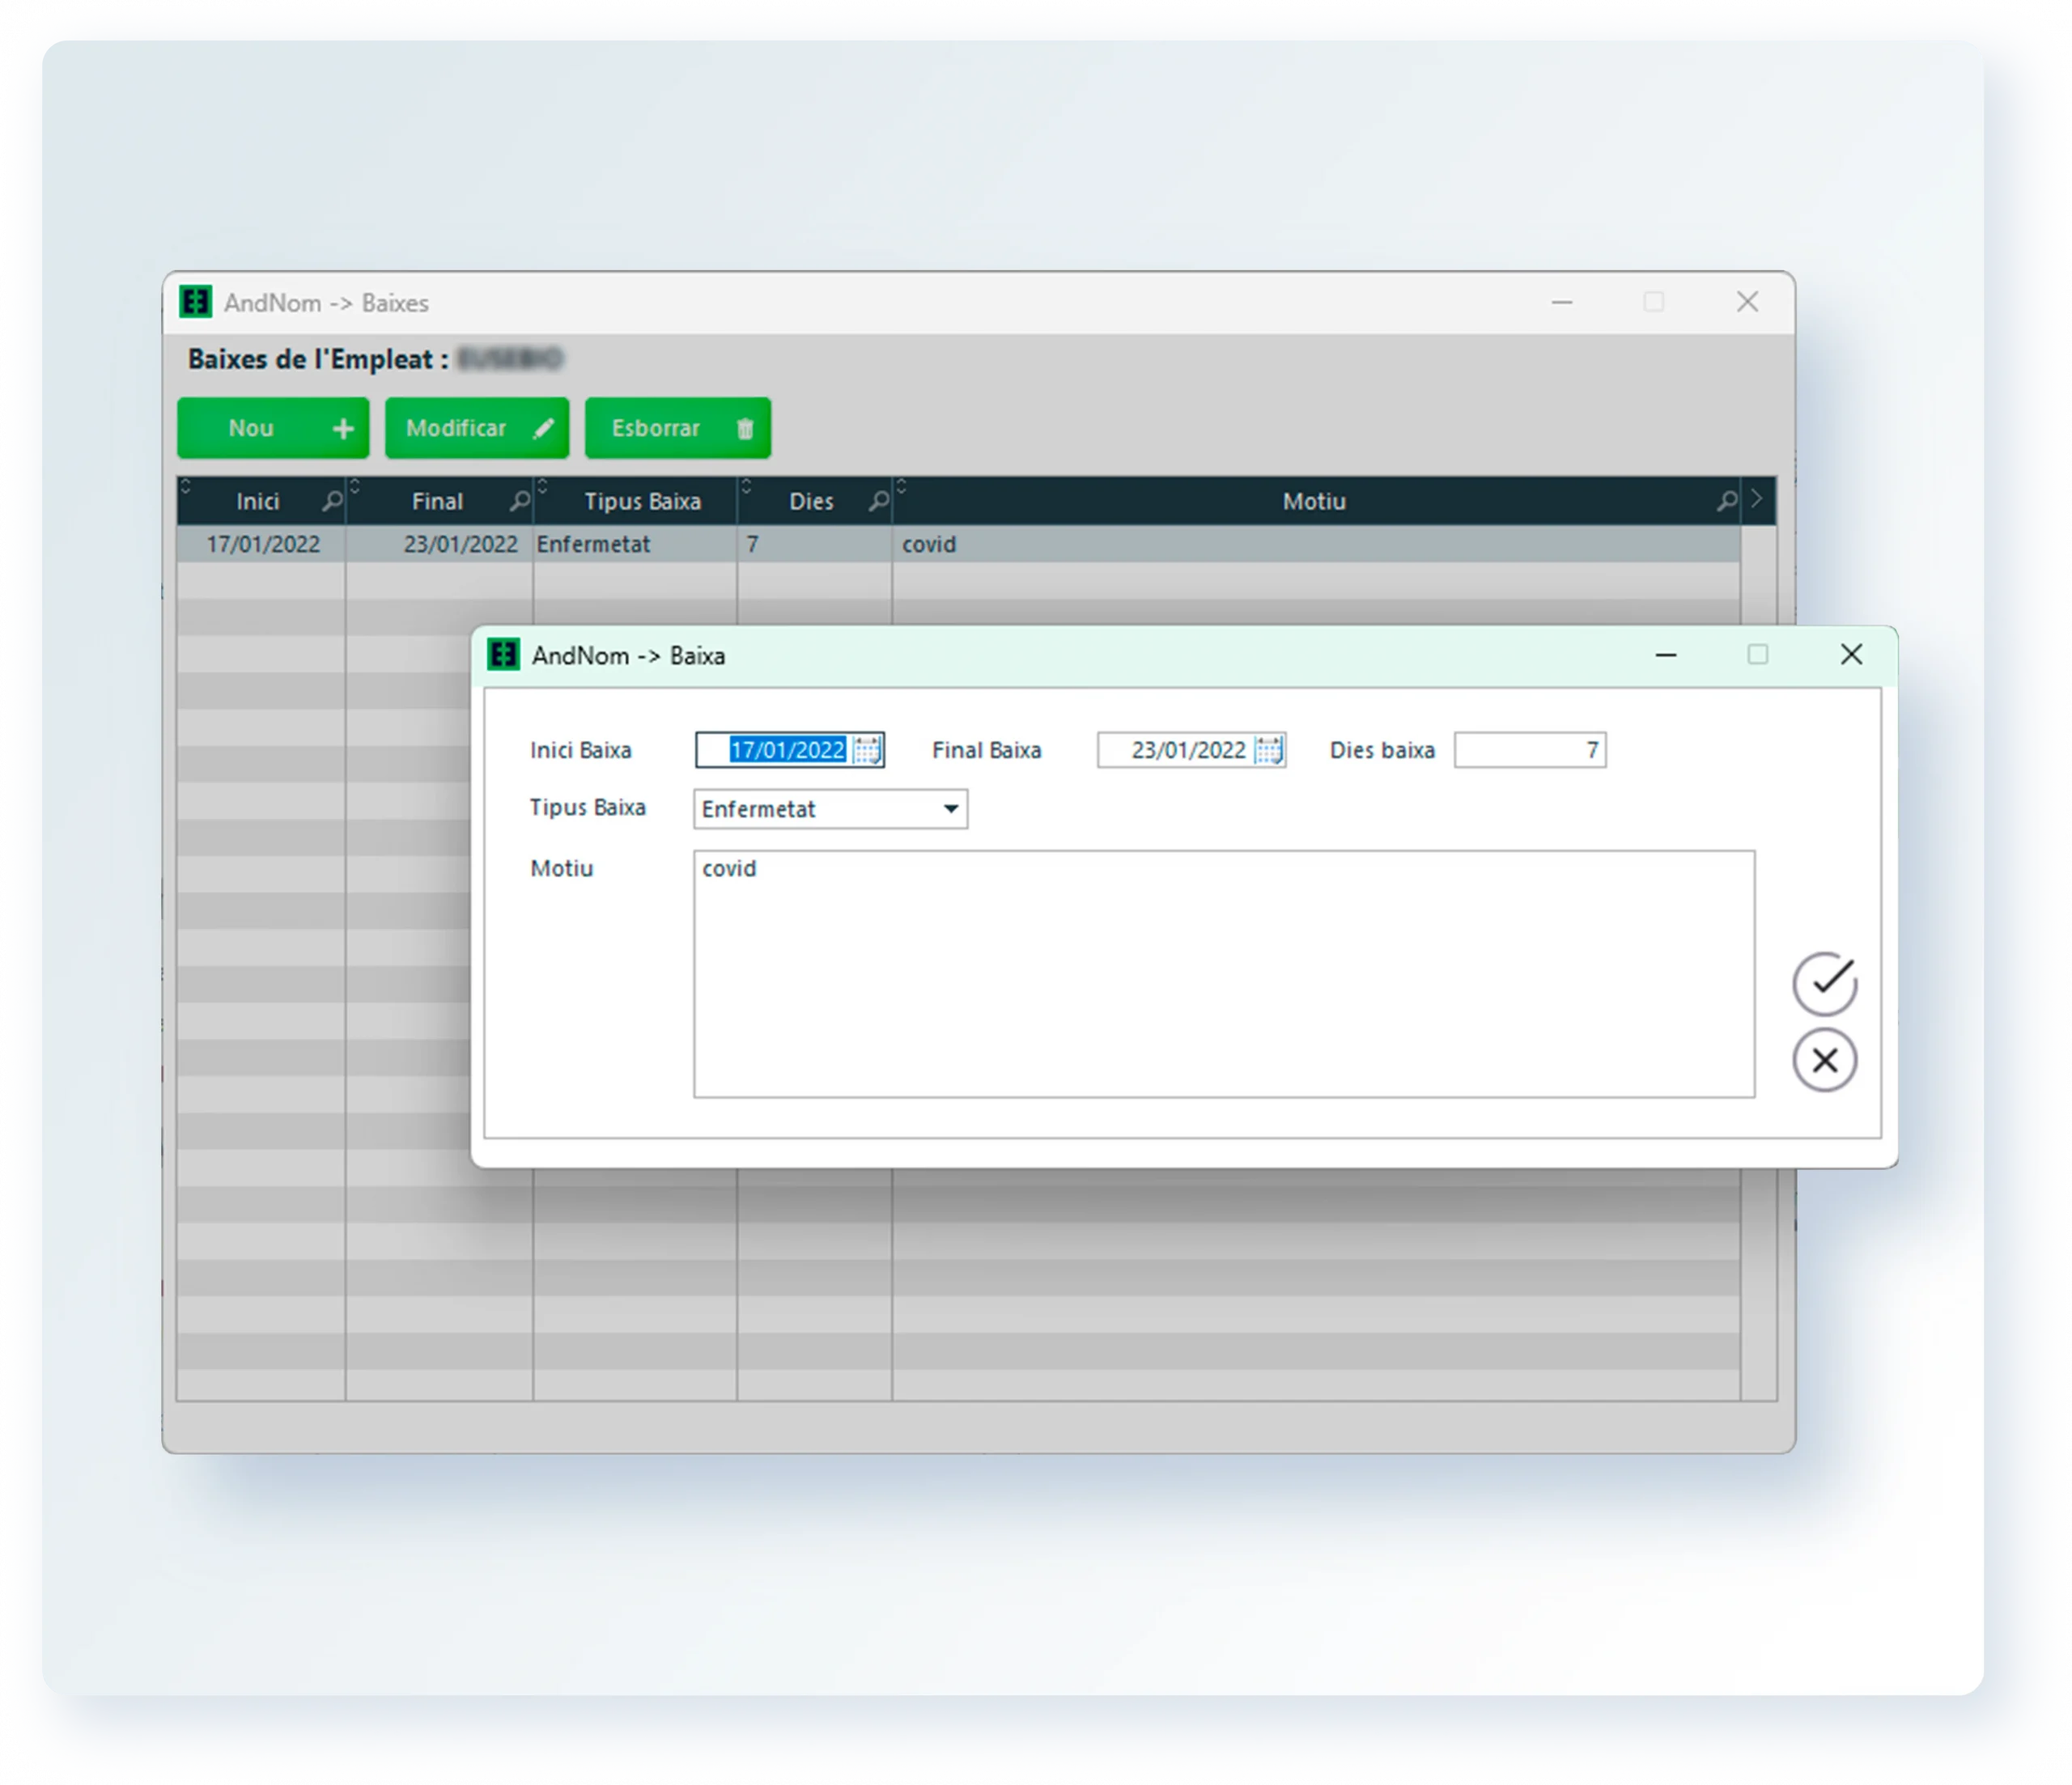This screenshot has height=1785, width=2072.
Task: Select the 17/01/2022 table row
Action: (x=263, y=544)
